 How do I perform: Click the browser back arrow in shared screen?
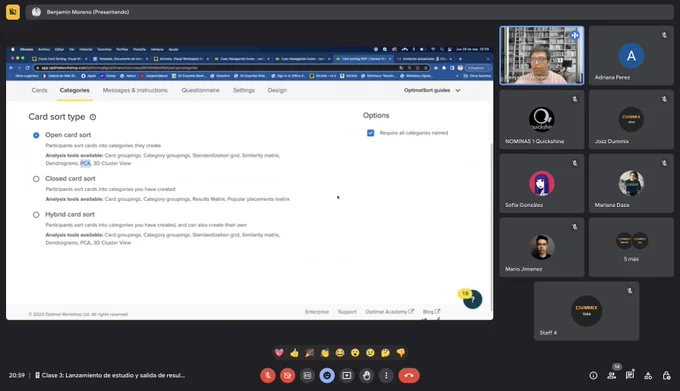click(11, 68)
